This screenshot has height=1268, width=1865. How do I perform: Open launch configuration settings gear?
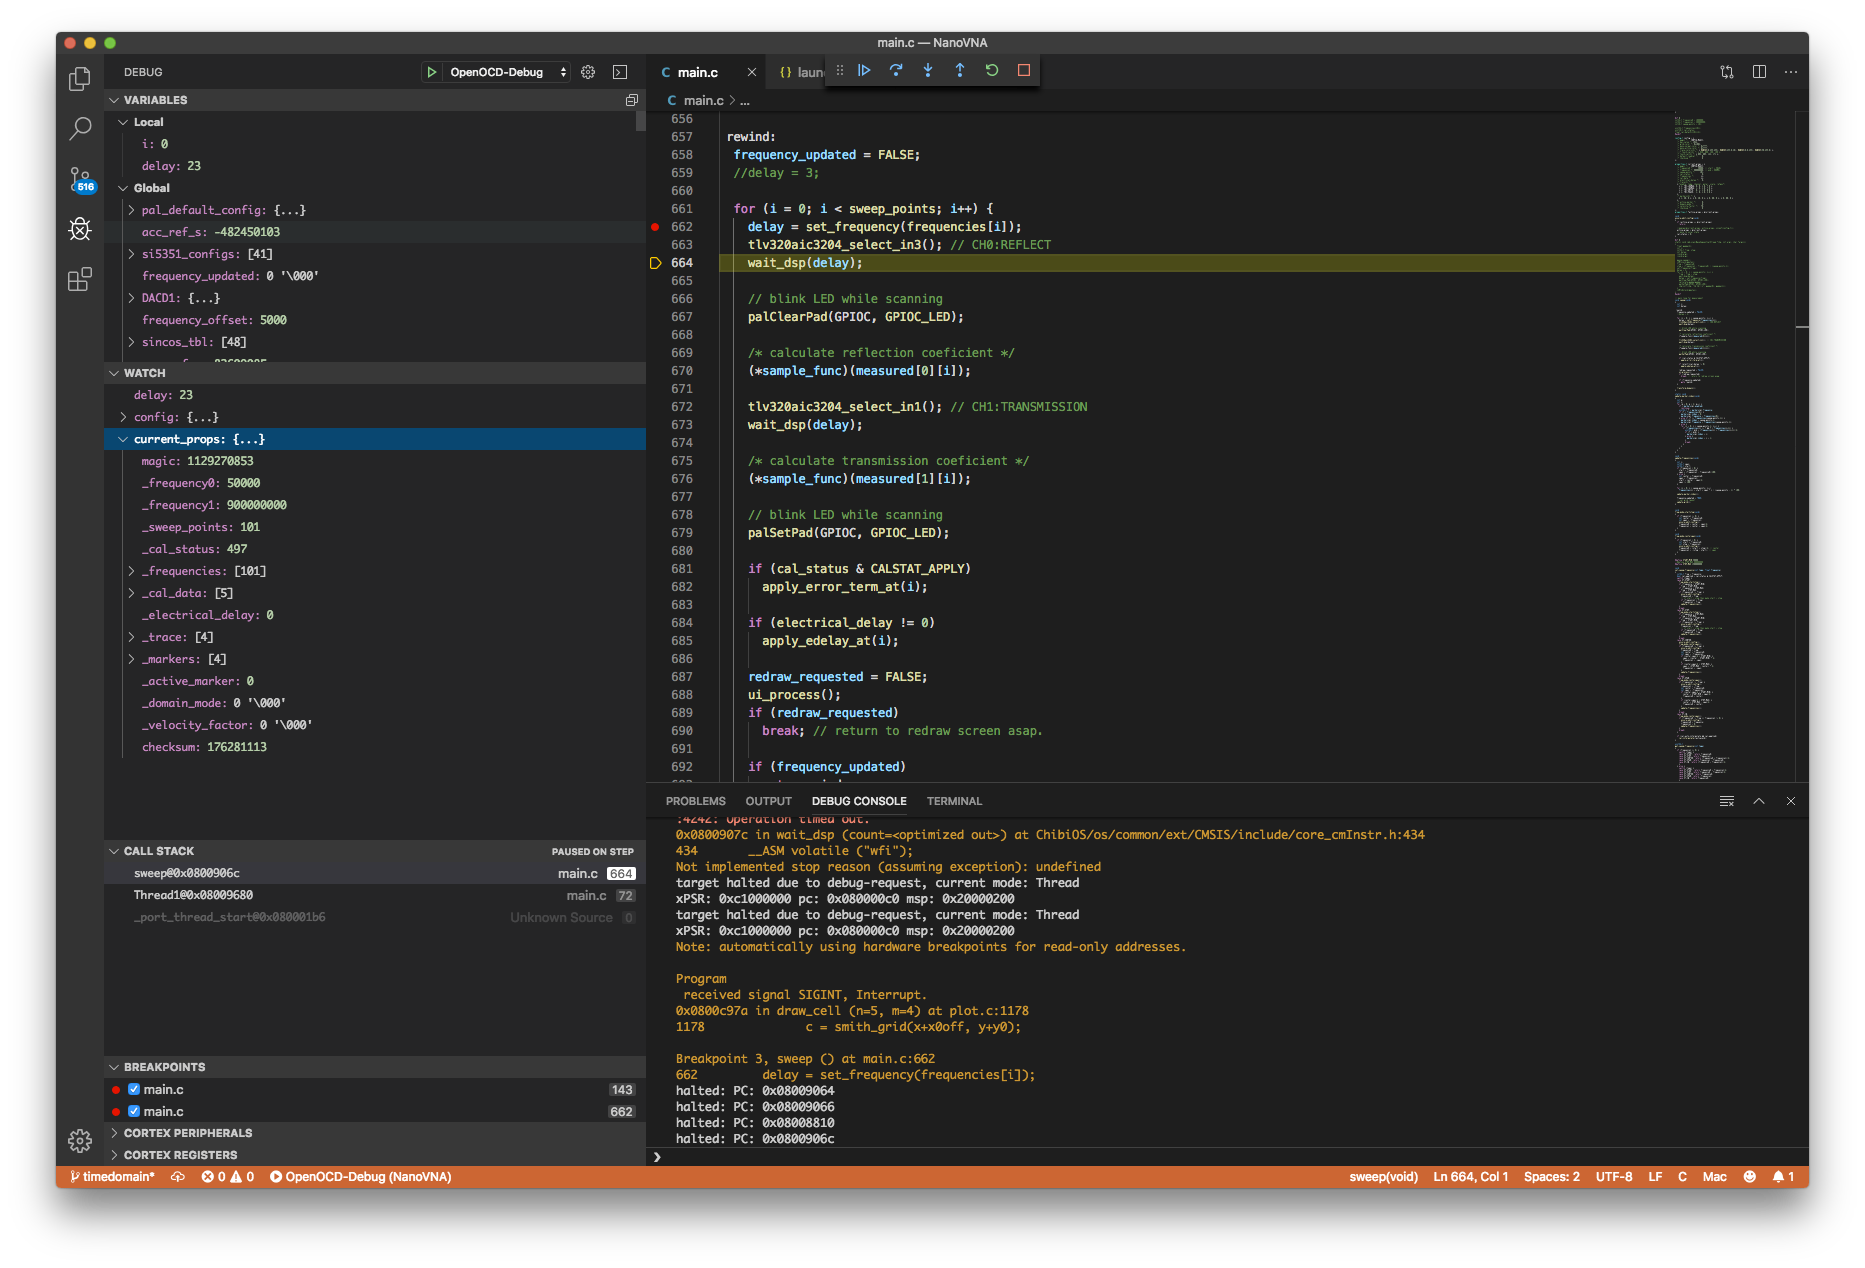click(x=588, y=72)
